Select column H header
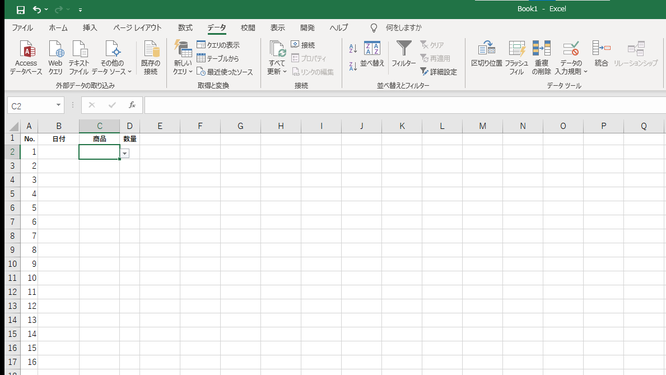Image resolution: width=666 pixels, height=375 pixels. 281,126
